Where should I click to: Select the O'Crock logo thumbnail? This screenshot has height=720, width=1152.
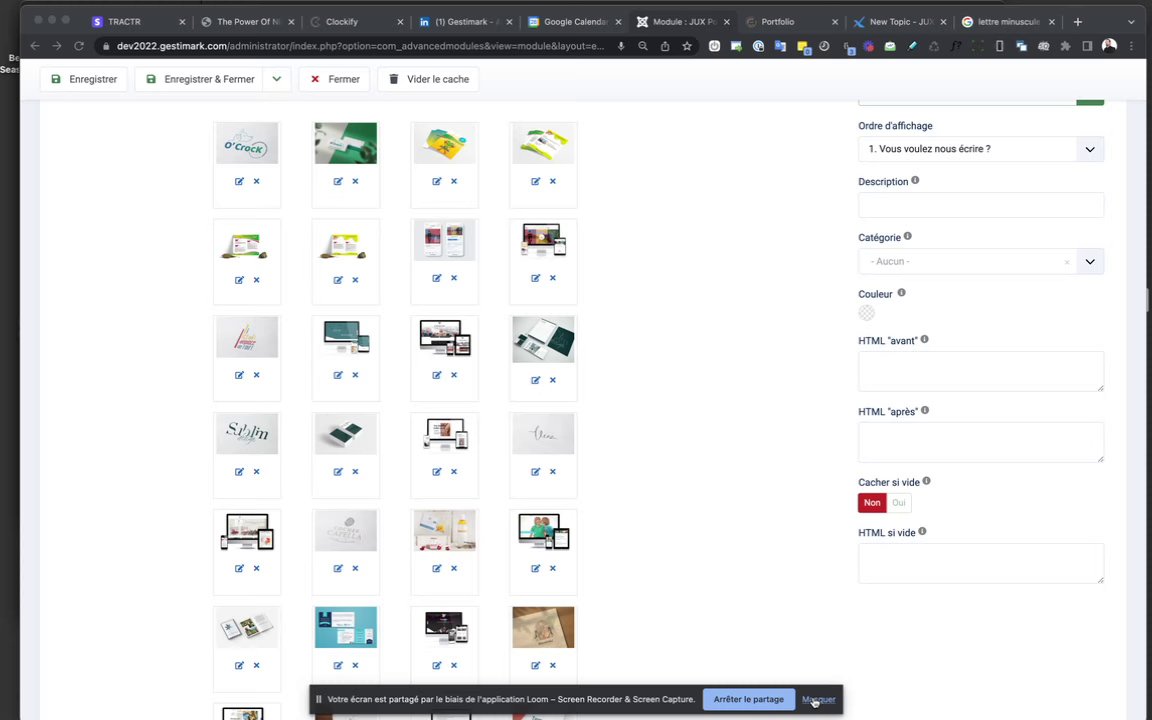click(247, 143)
